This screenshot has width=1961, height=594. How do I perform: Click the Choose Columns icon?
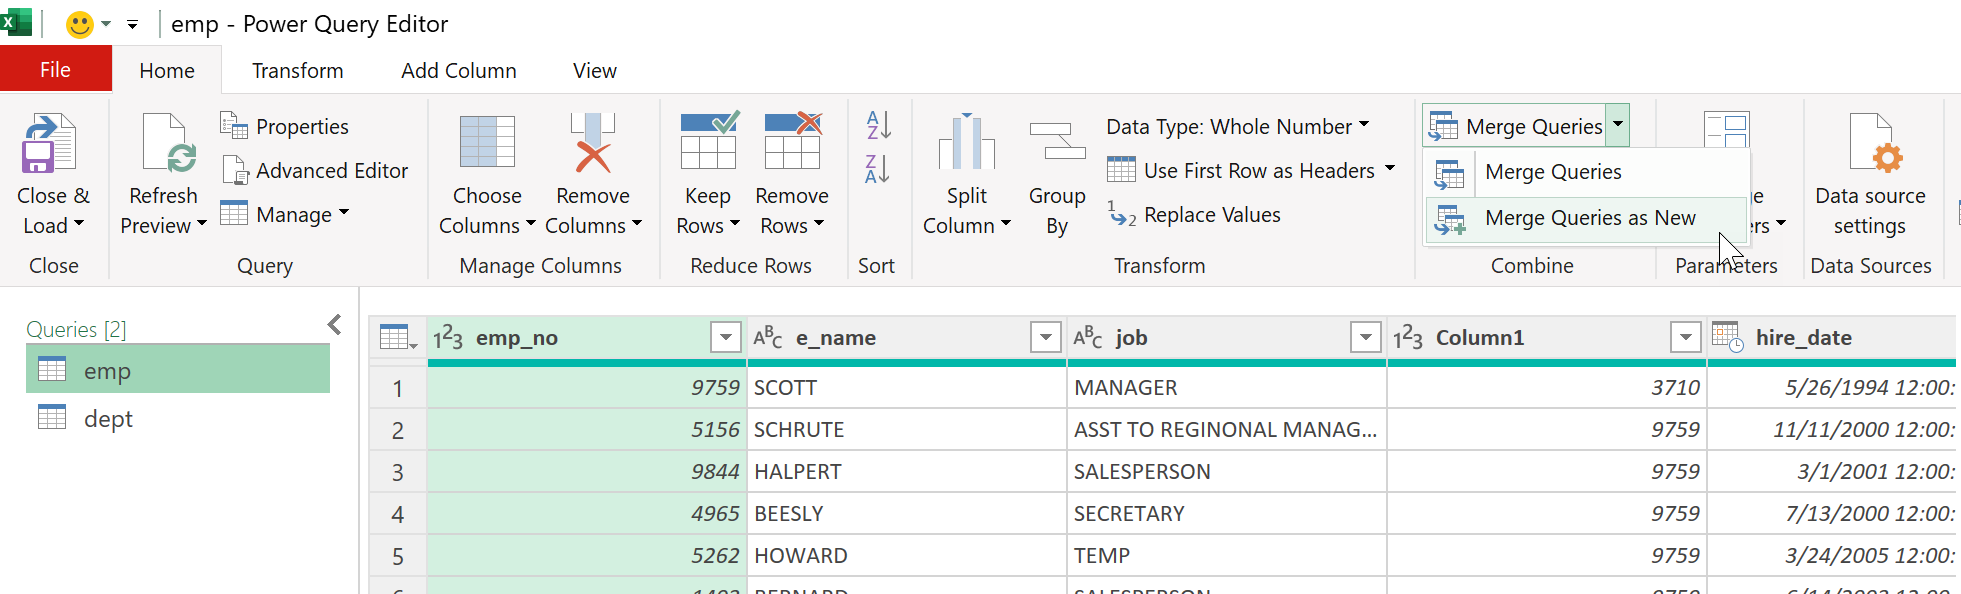(486, 143)
